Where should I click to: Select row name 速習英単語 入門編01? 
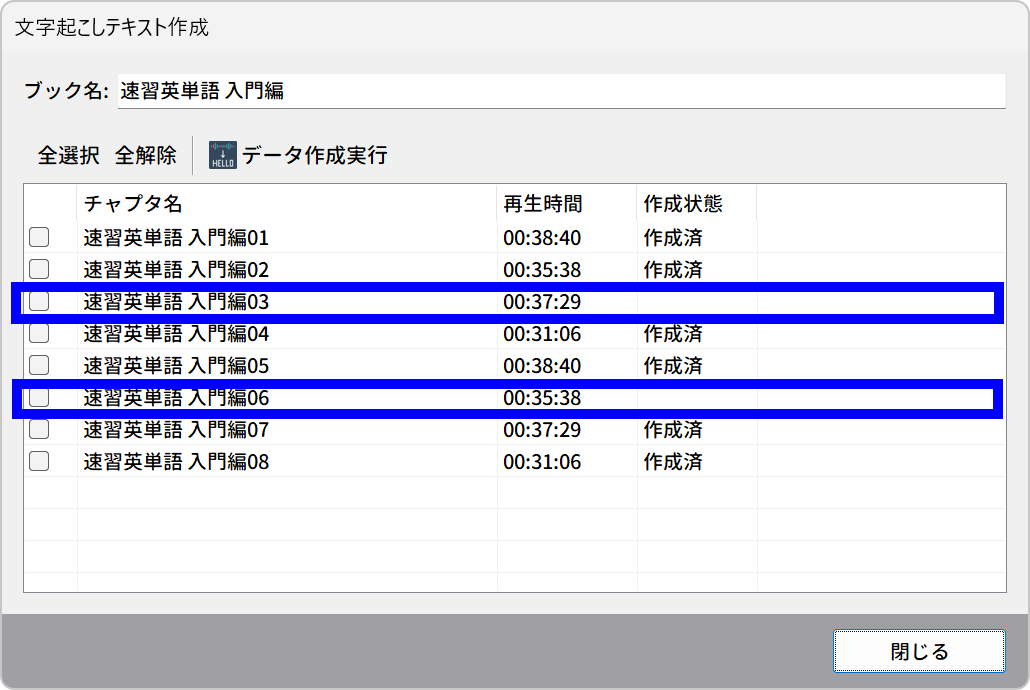176,237
